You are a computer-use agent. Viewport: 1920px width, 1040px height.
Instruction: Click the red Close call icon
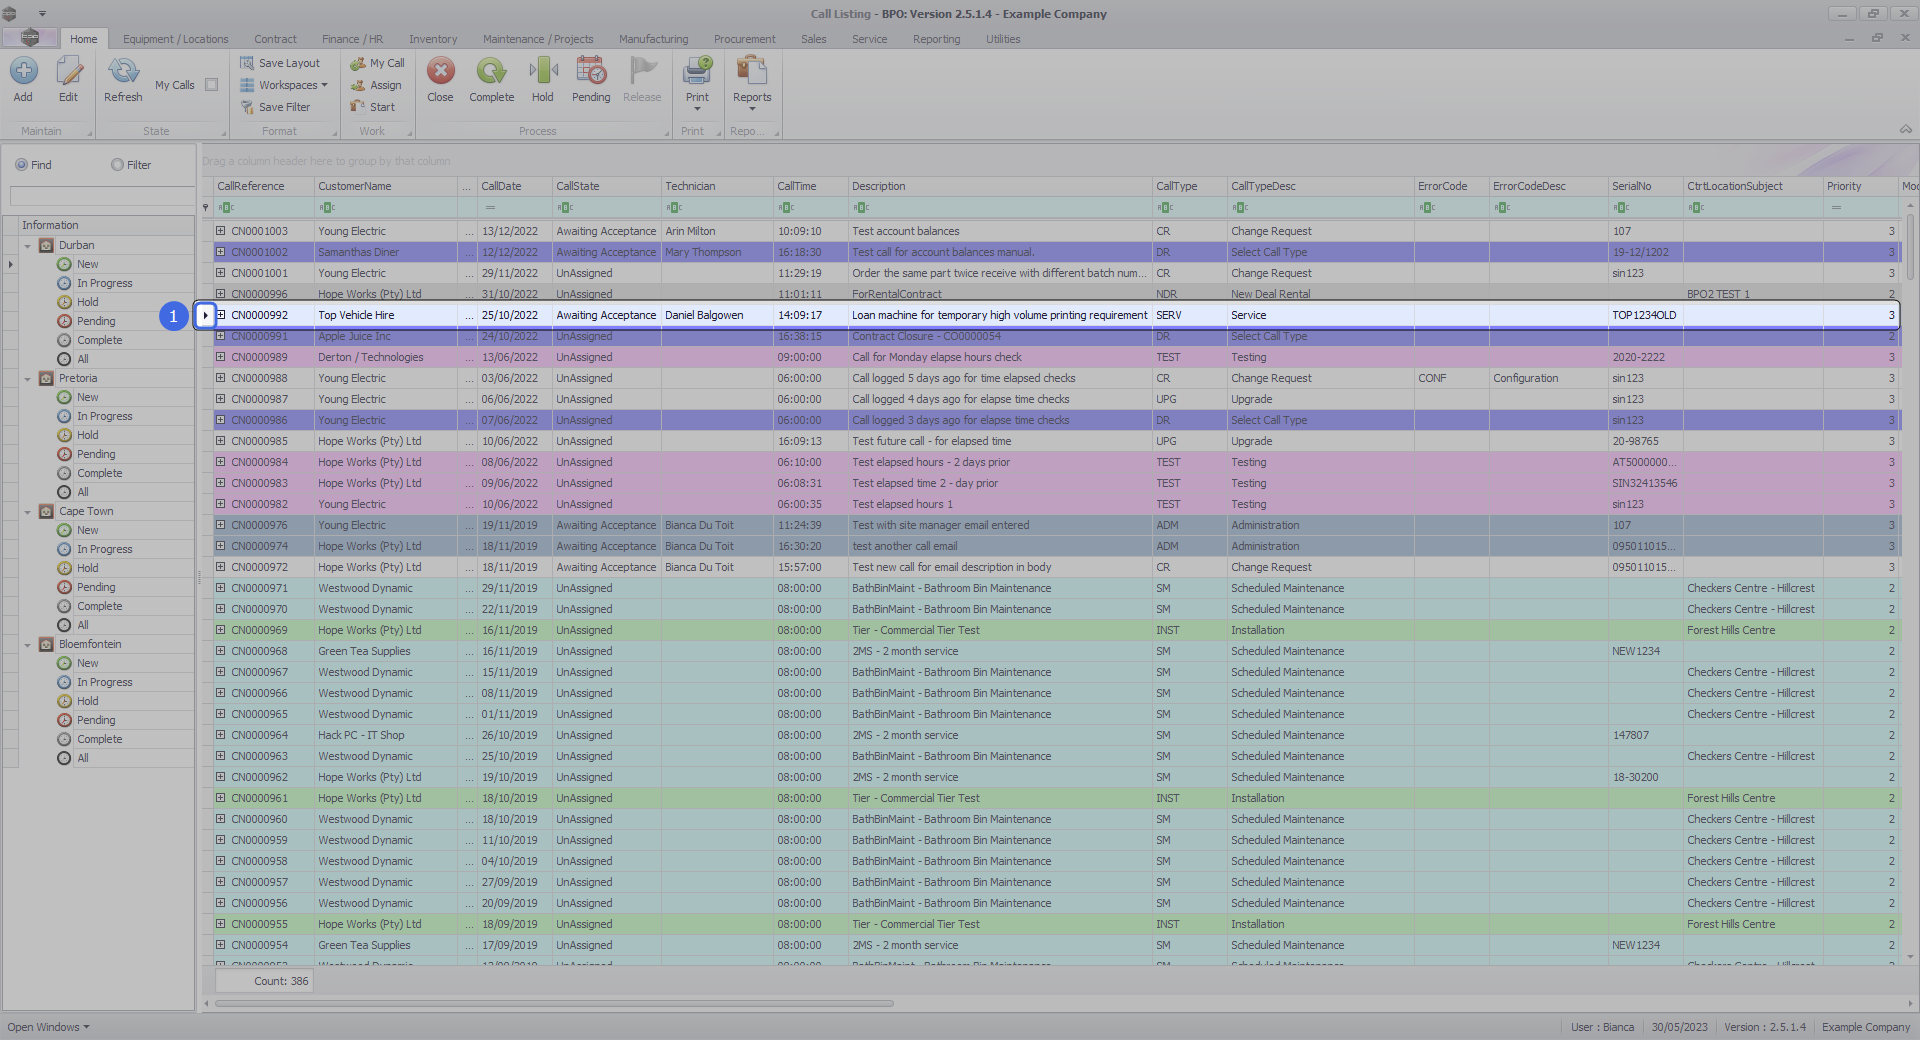coord(440,71)
